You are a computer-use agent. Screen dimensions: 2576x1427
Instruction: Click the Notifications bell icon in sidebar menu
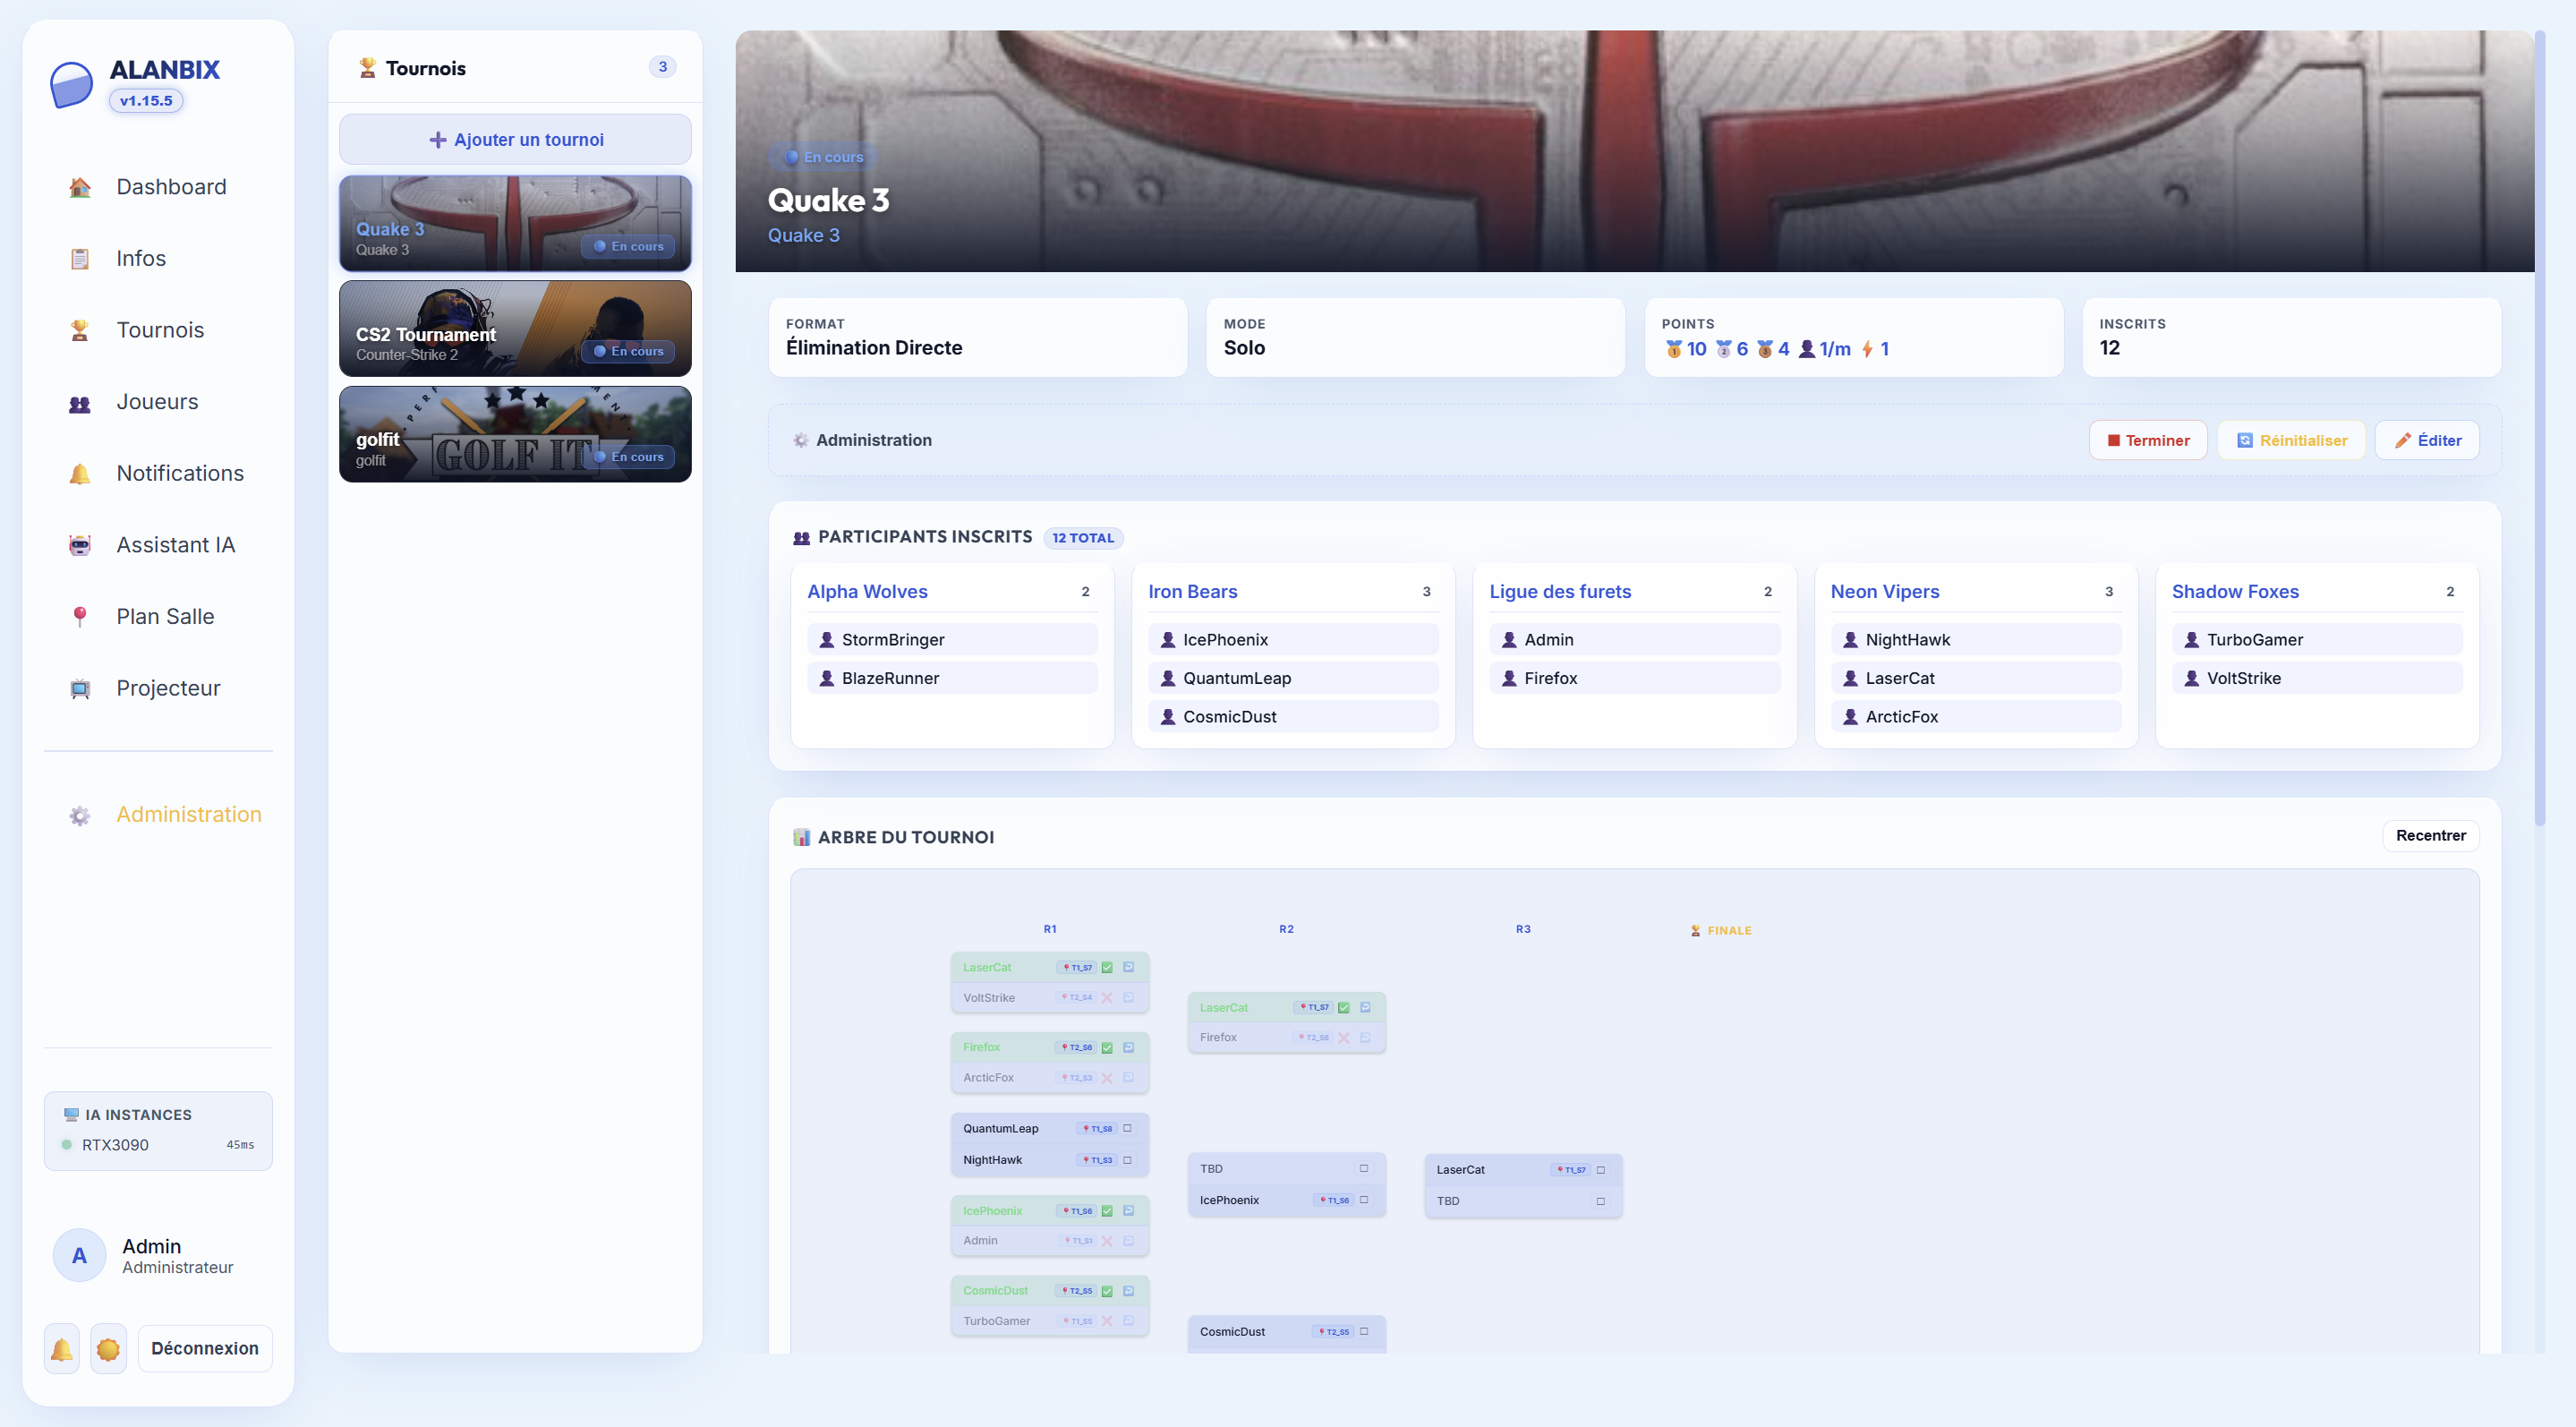[x=80, y=474]
